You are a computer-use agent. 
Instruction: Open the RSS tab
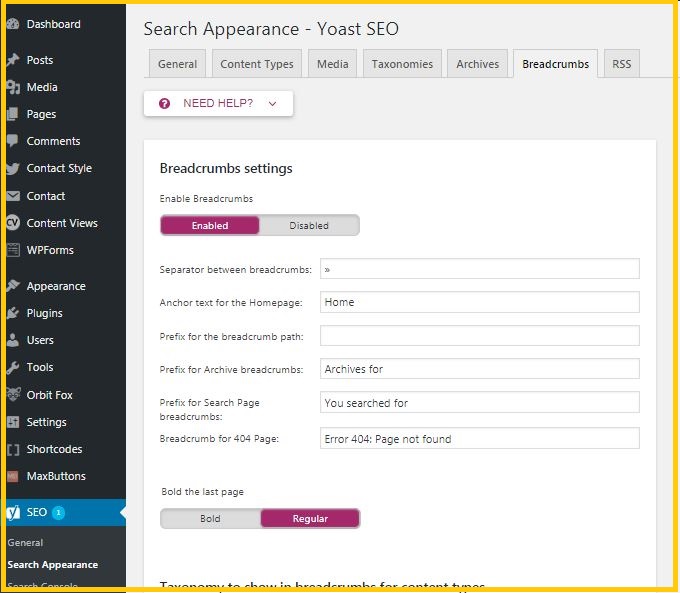621,64
